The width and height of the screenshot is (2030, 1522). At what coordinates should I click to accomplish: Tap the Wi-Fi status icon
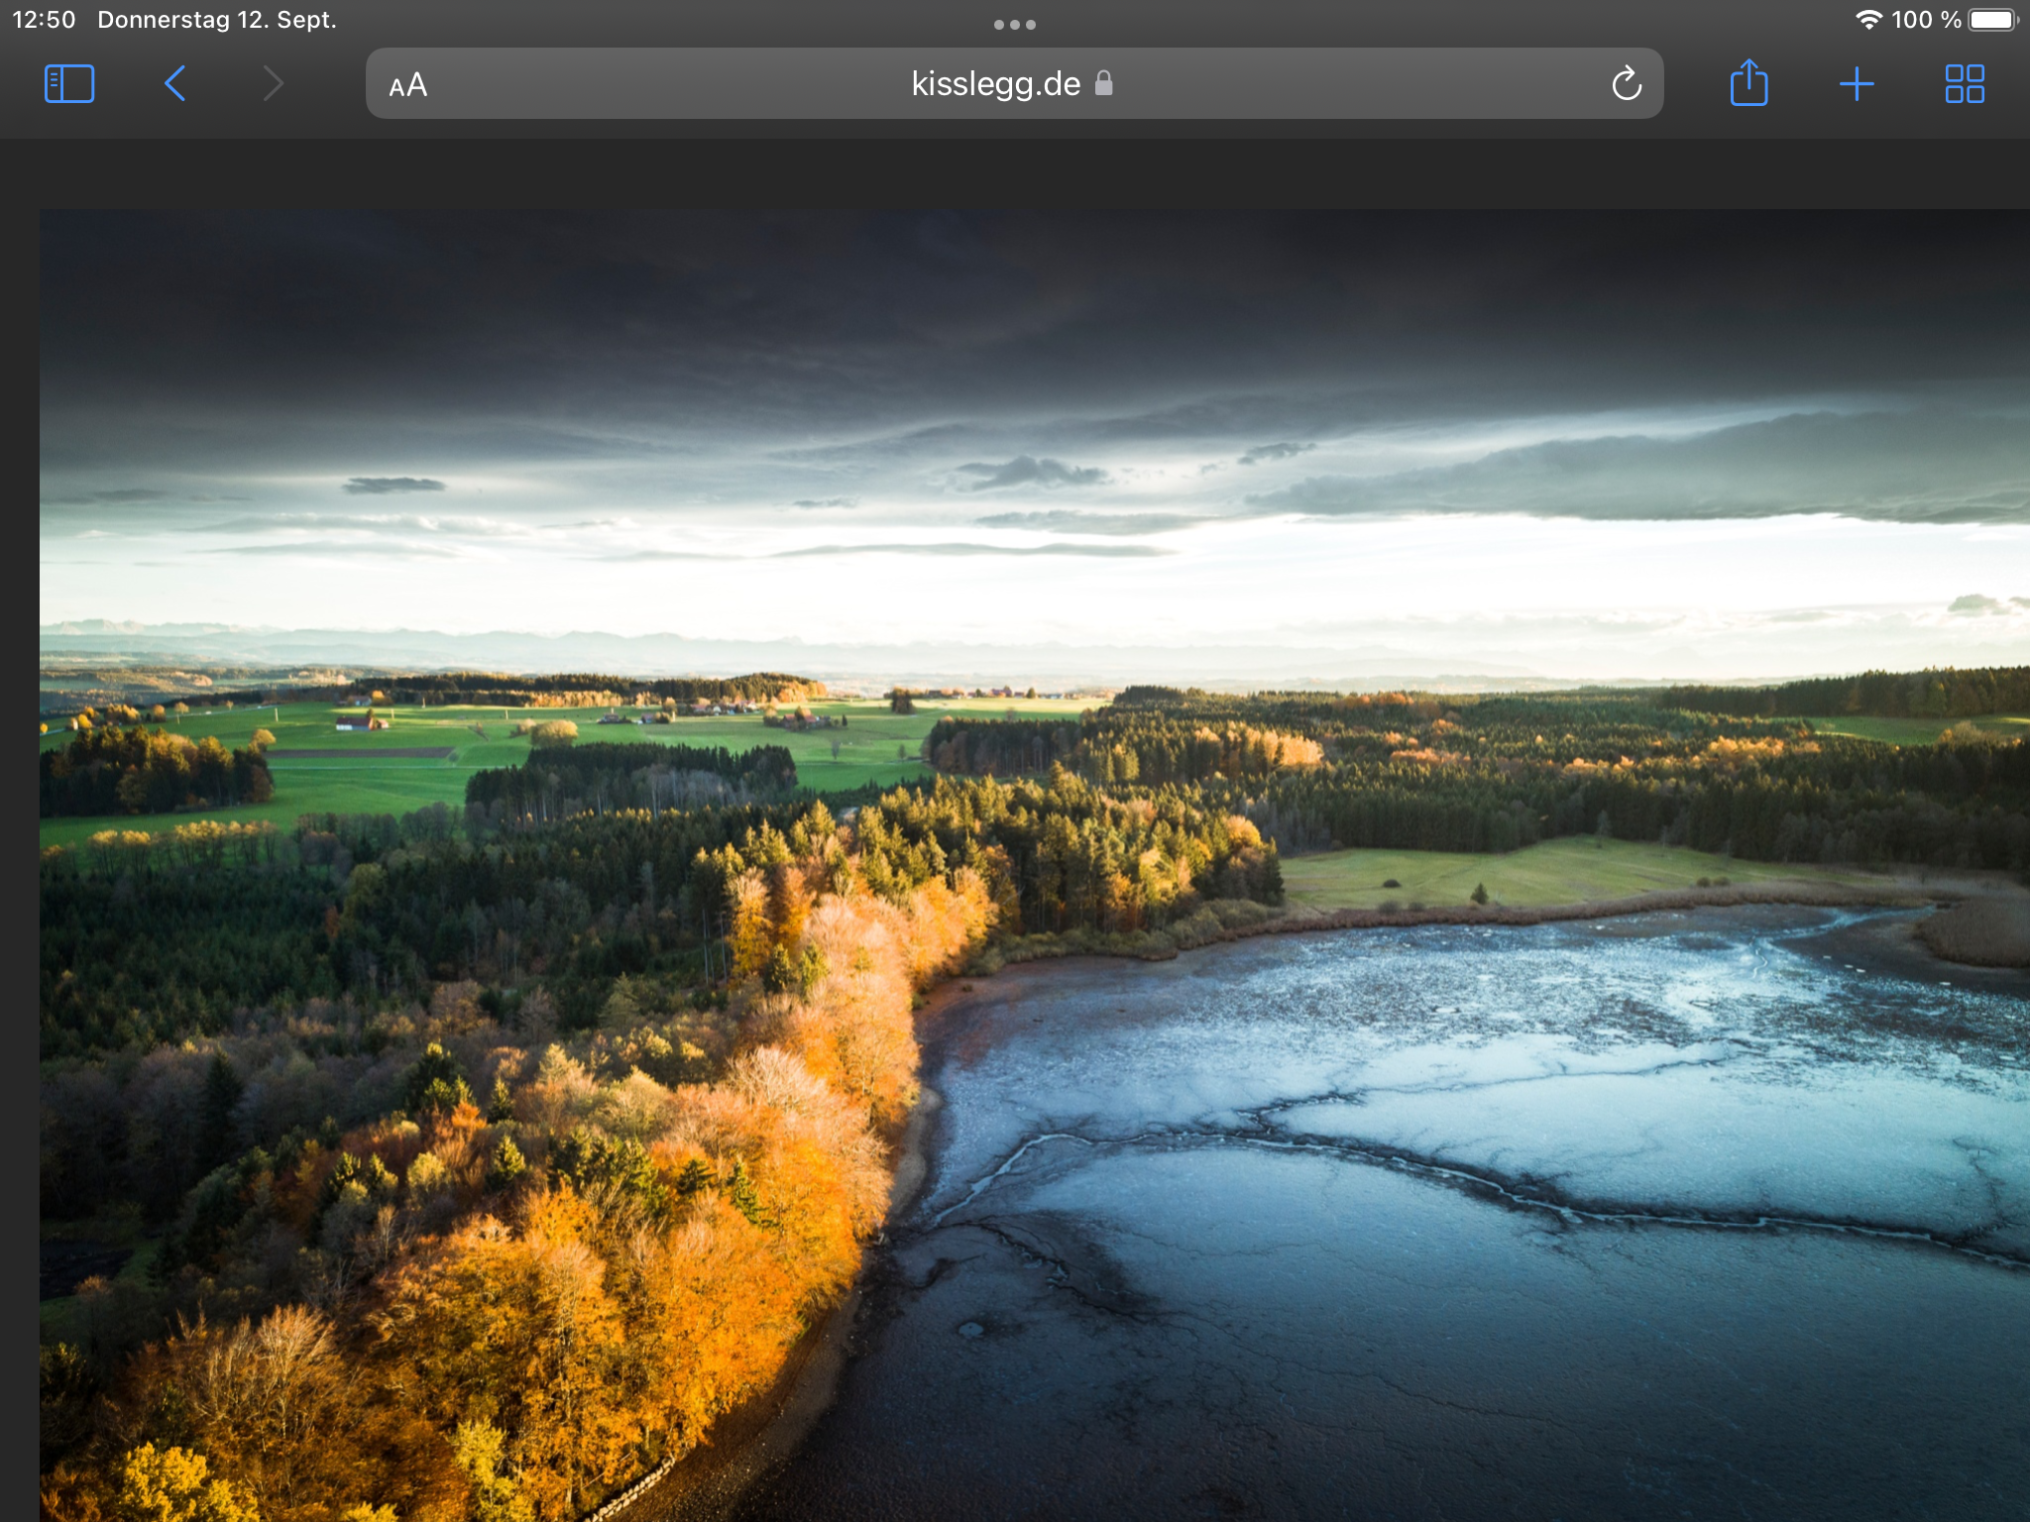point(1868,20)
